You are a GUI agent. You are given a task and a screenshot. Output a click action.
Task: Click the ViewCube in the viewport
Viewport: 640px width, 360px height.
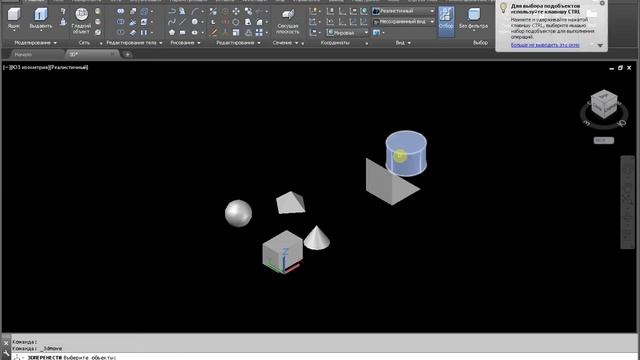coord(604,104)
